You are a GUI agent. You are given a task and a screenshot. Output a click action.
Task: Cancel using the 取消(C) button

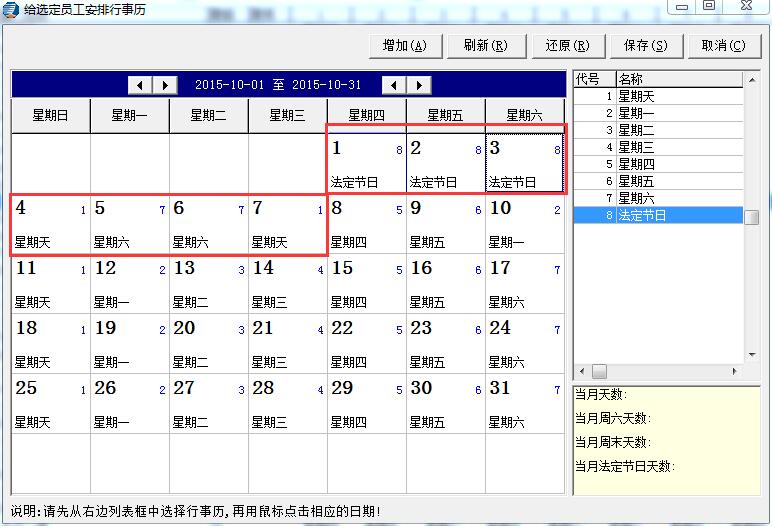[x=723, y=46]
